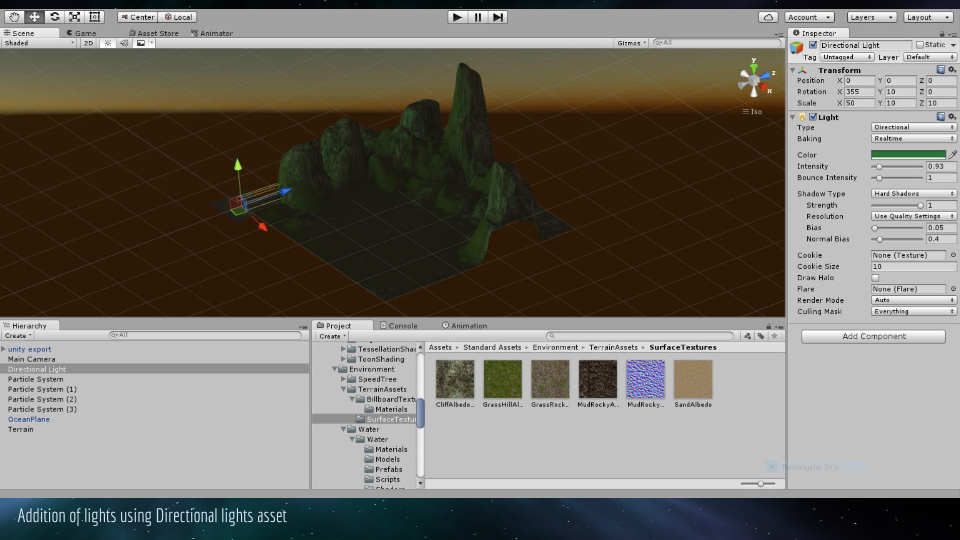Collapse the Transform component section
The image size is (960, 540).
[x=794, y=71]
